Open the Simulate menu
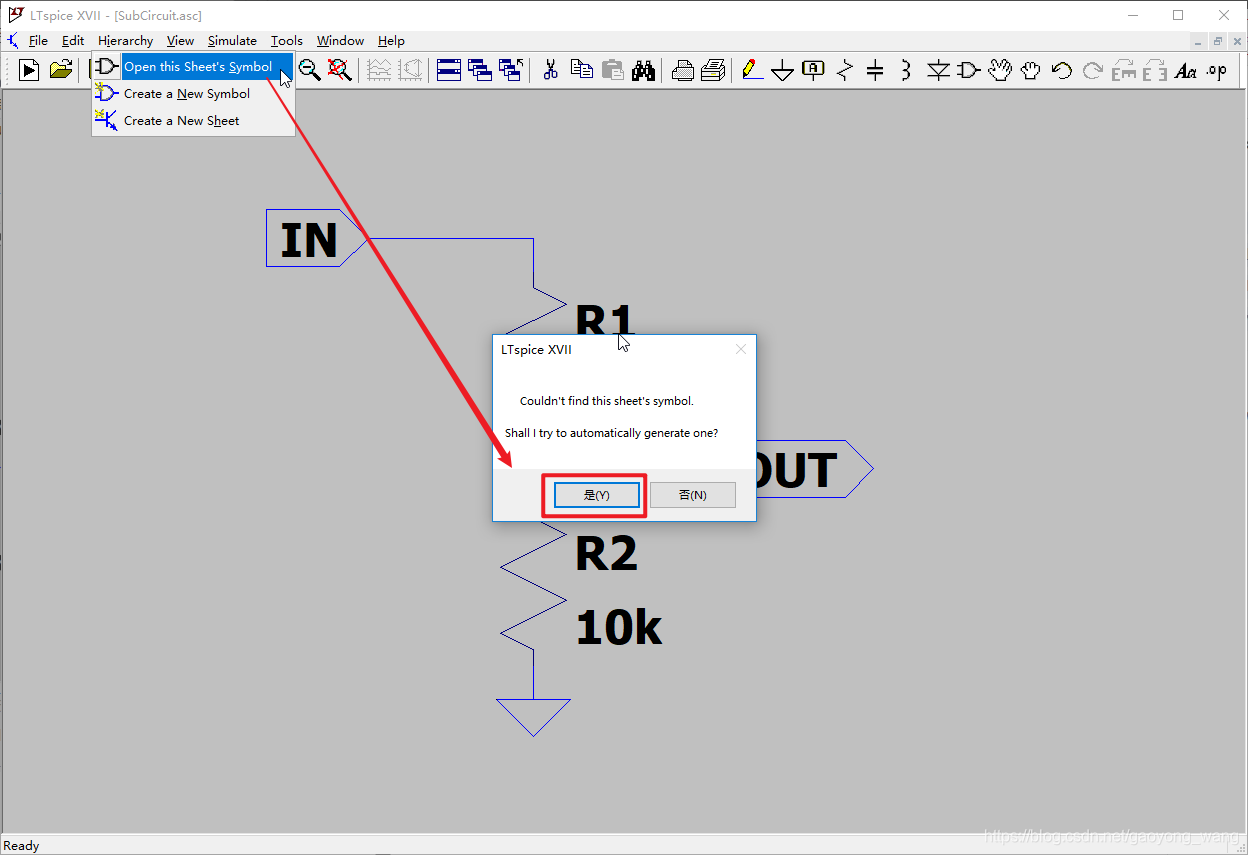Screen dimensions: 1248x855 [232, 41]
